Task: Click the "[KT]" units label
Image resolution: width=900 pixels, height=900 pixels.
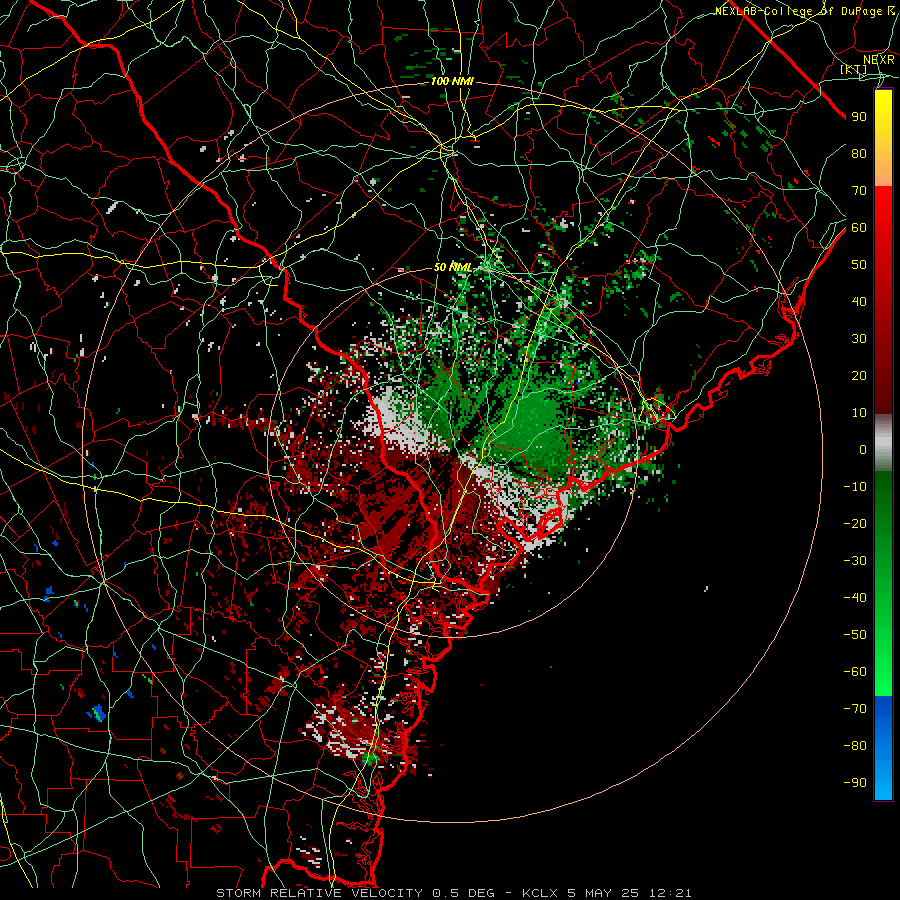Action: click(854, 69)
